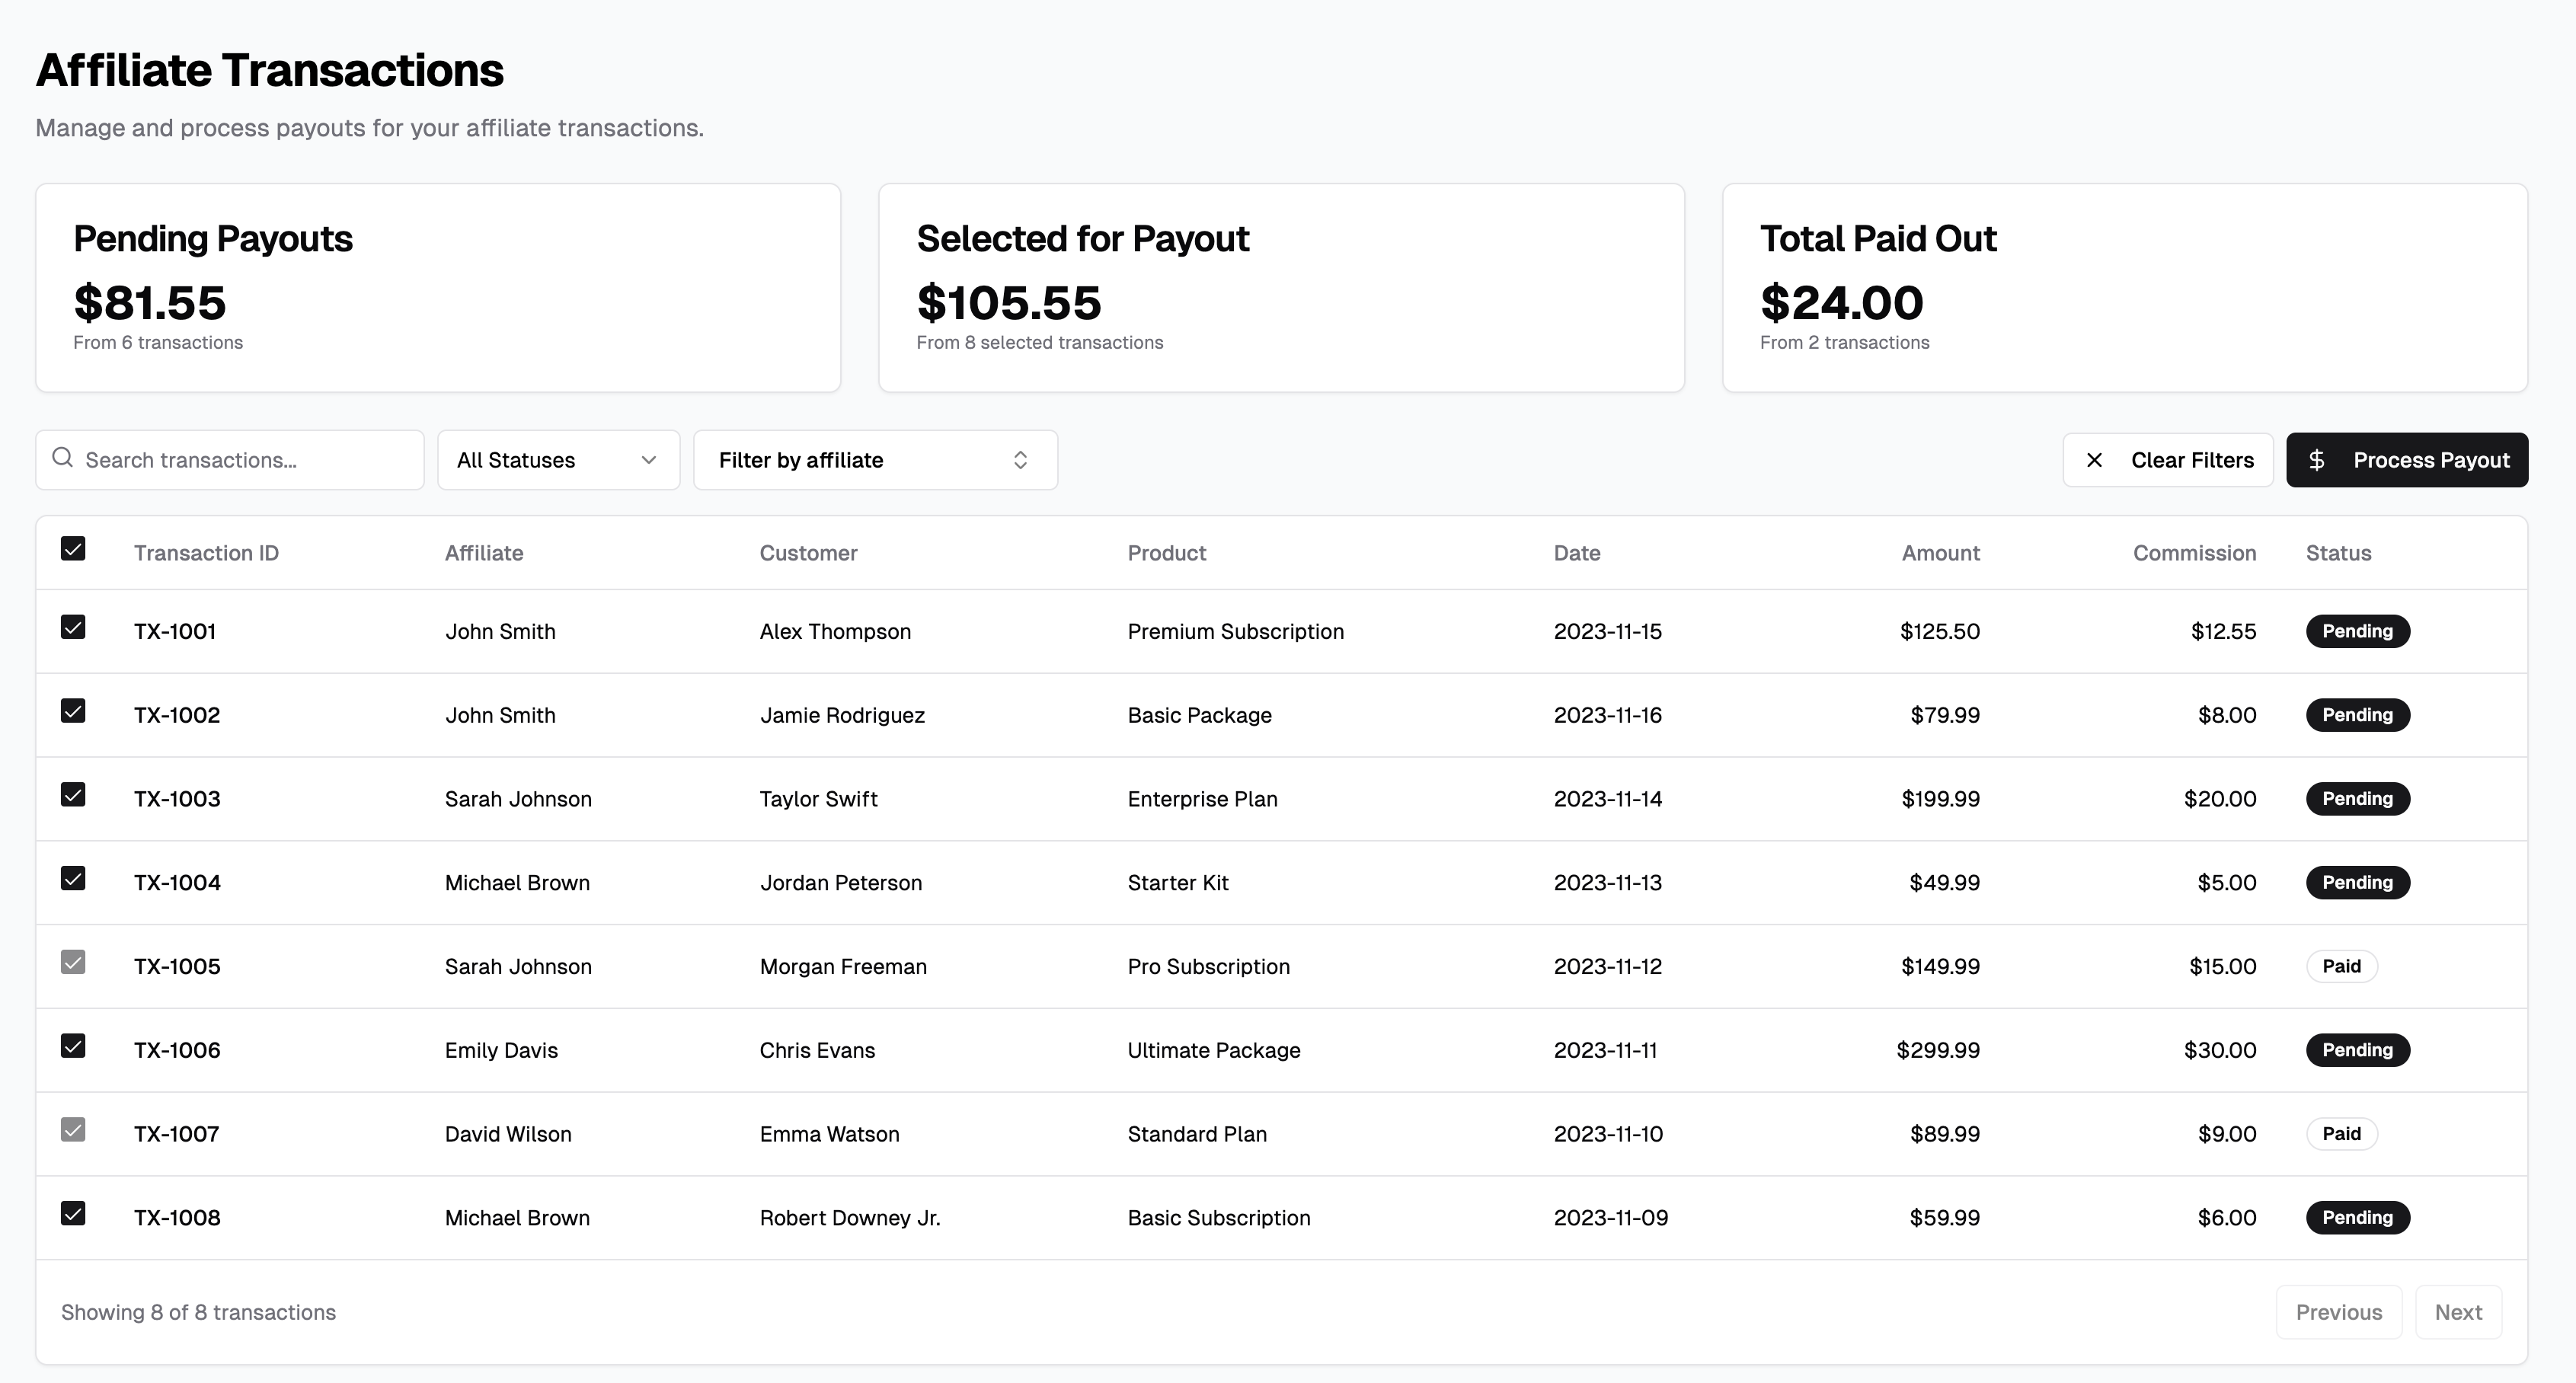Click the Pending badge for TX-1001

pos(2358,631)
